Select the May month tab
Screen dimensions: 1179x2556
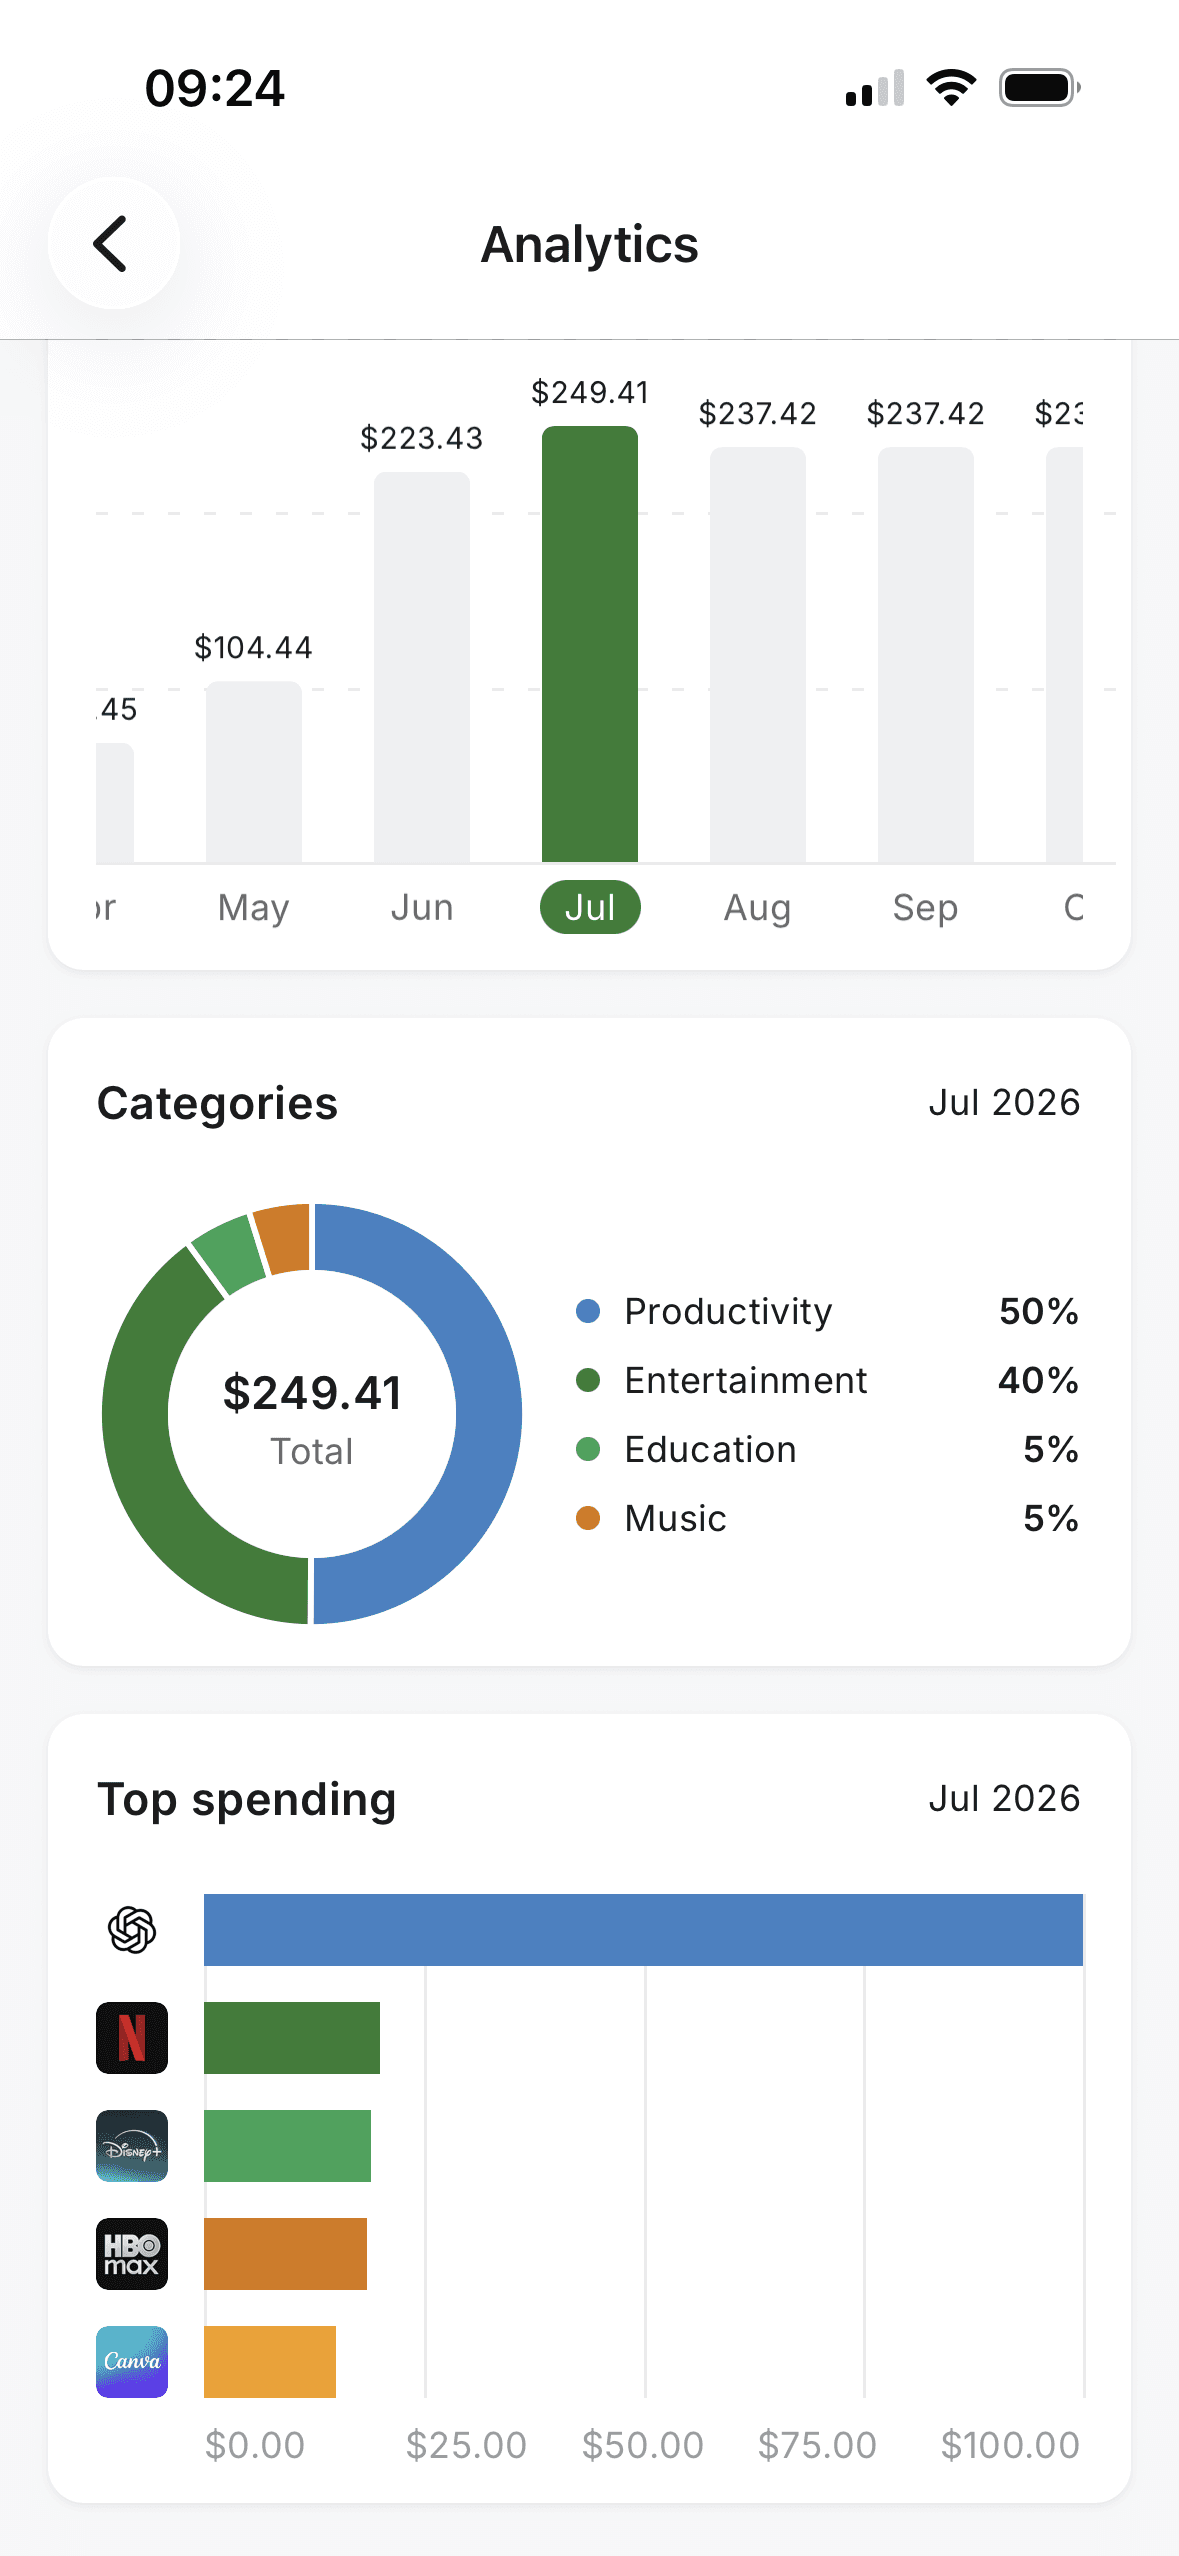point(254,908)
